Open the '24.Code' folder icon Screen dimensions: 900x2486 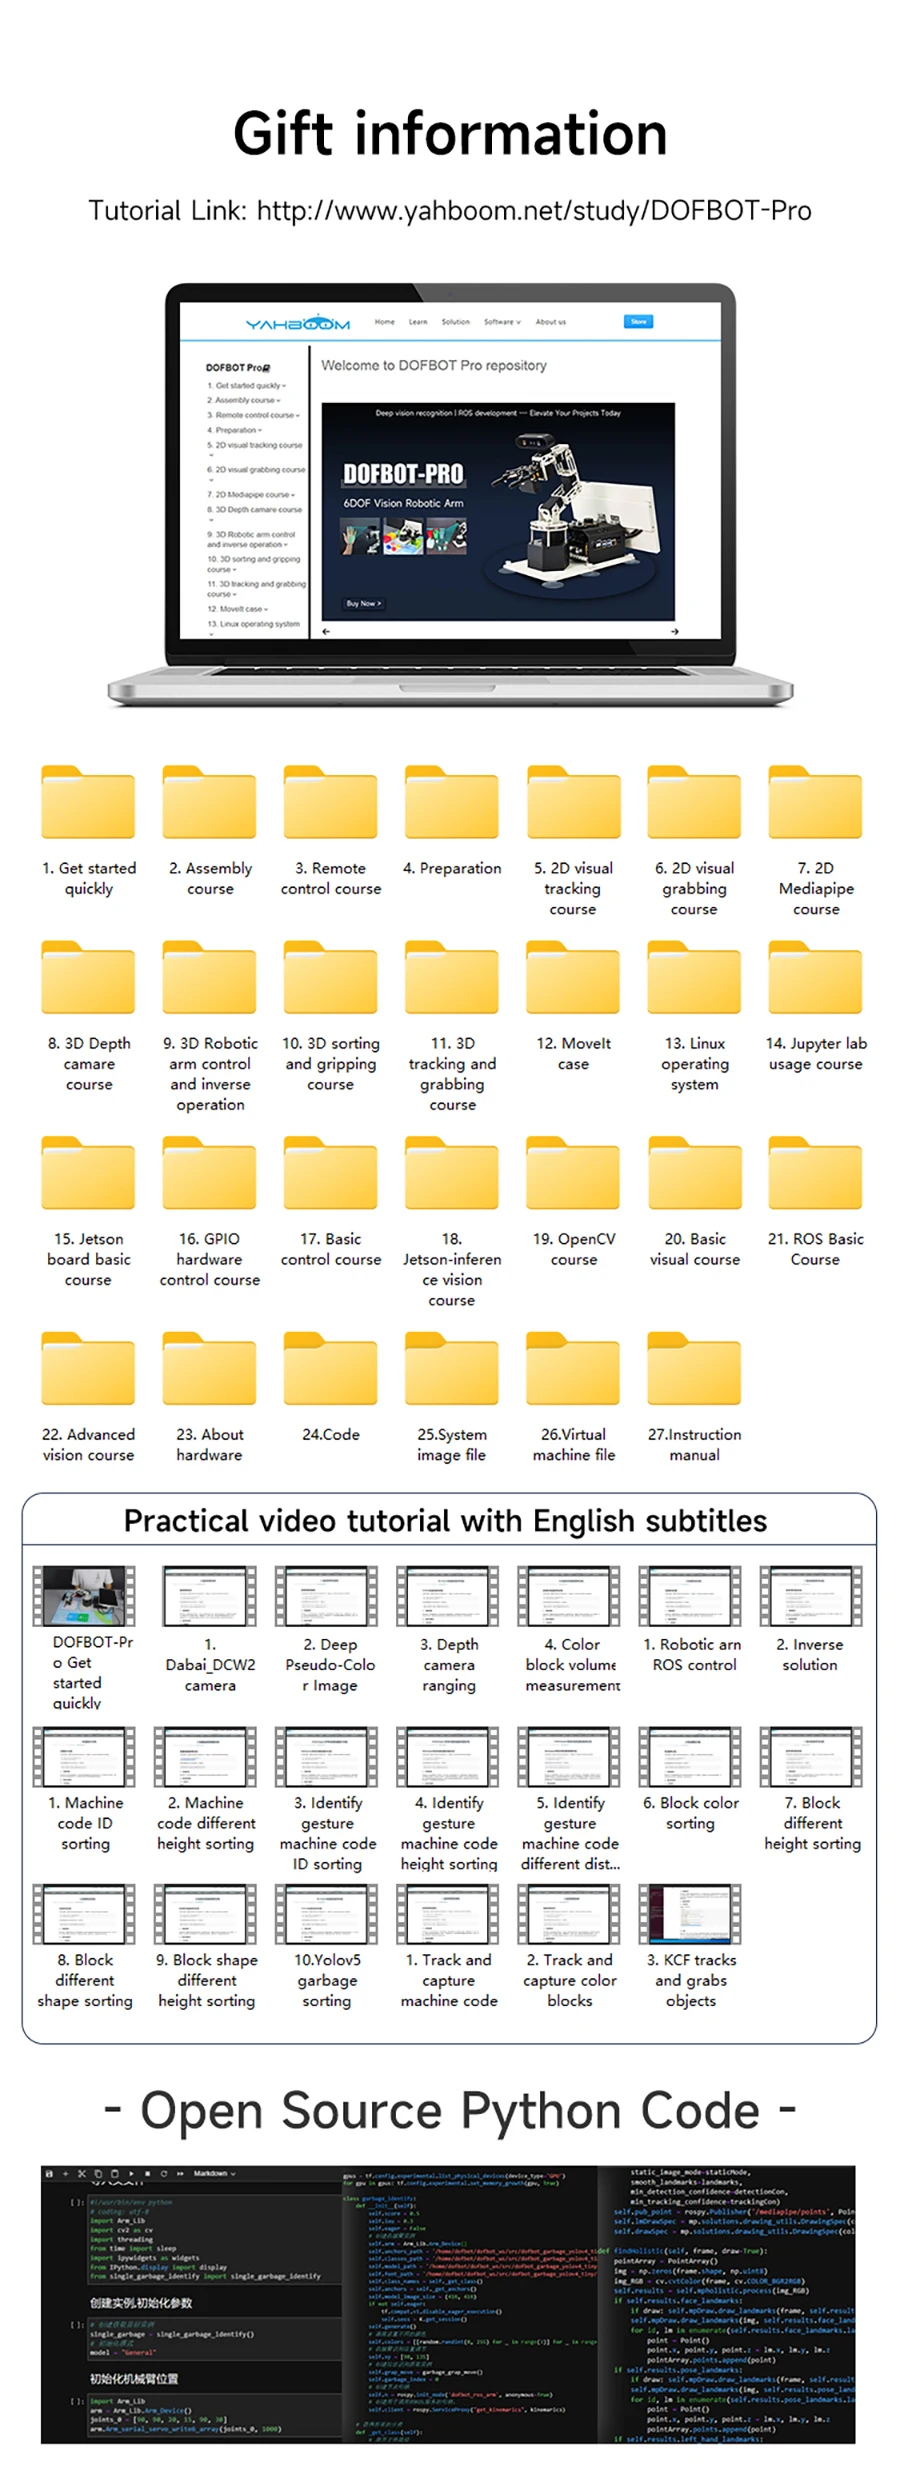pos(330,1367)
